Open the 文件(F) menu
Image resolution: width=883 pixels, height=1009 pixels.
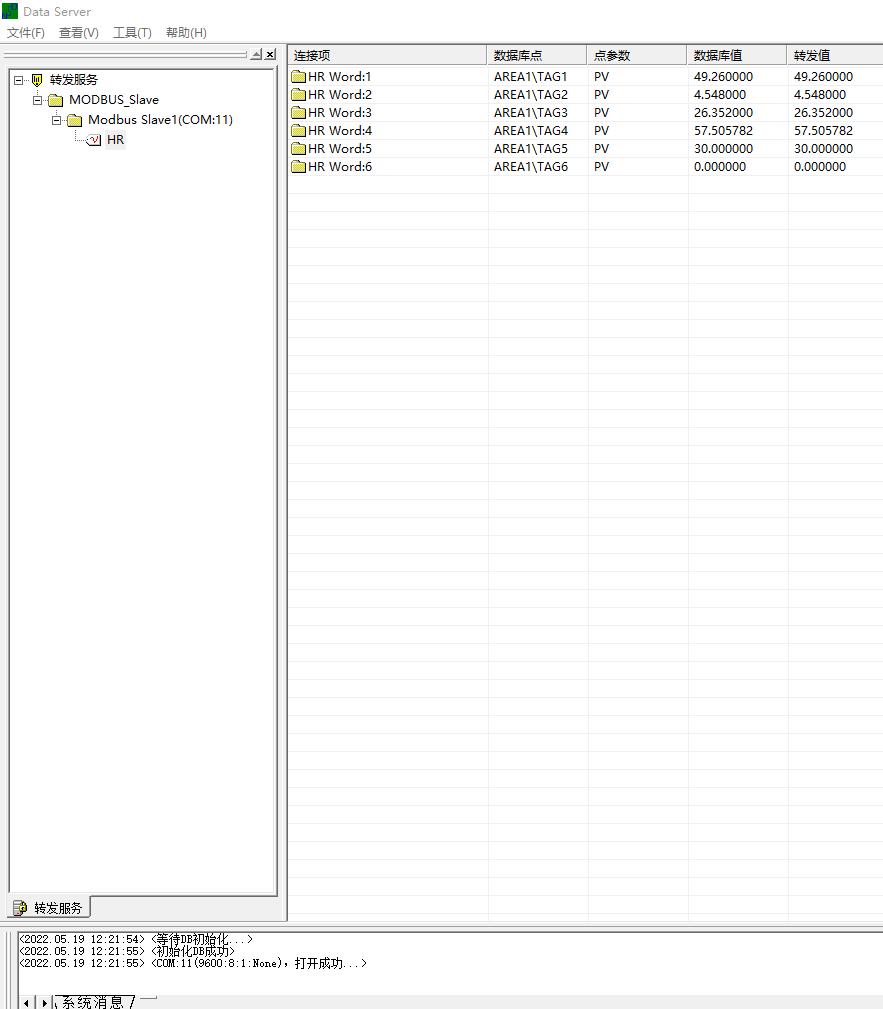(26, 32)
